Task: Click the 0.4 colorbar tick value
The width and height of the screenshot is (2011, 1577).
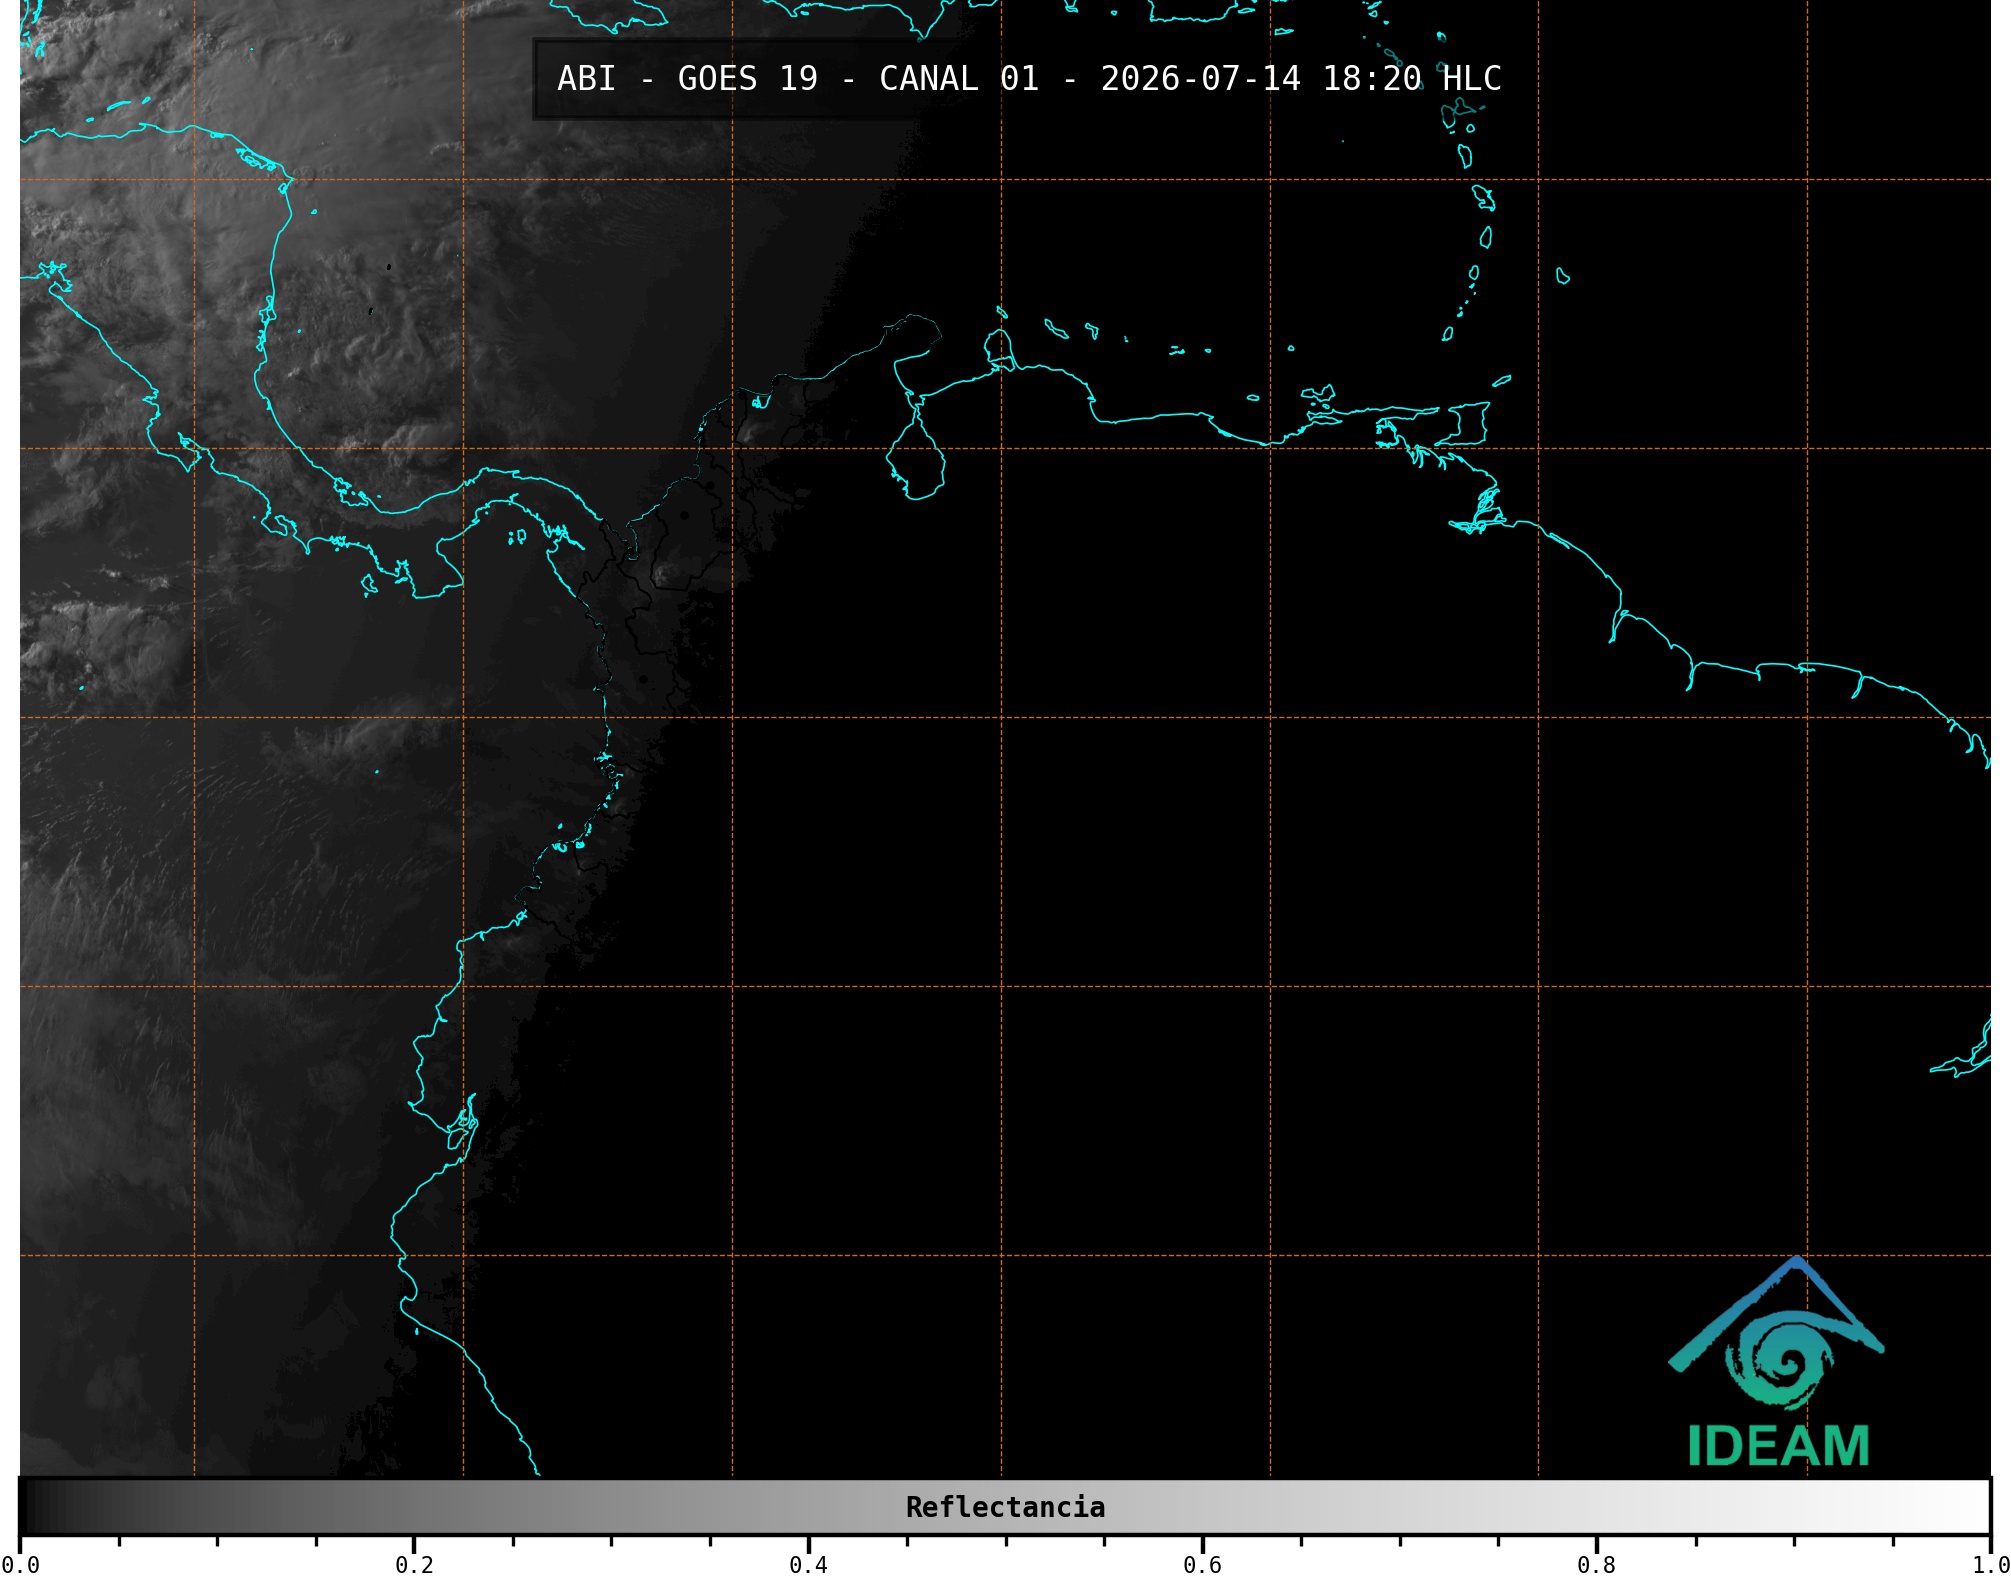Action: (x=808, y=1564)
